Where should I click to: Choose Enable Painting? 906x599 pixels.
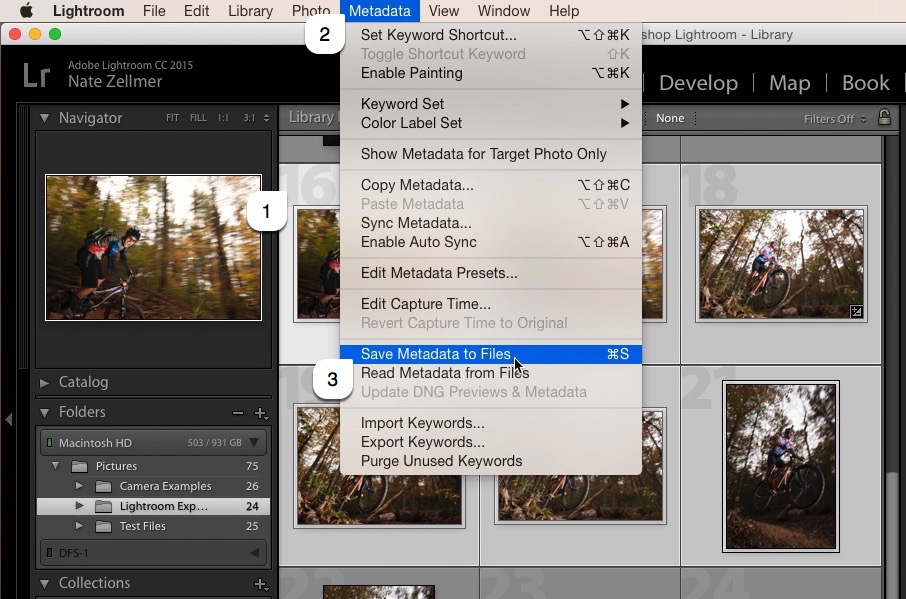pos(491,73)
